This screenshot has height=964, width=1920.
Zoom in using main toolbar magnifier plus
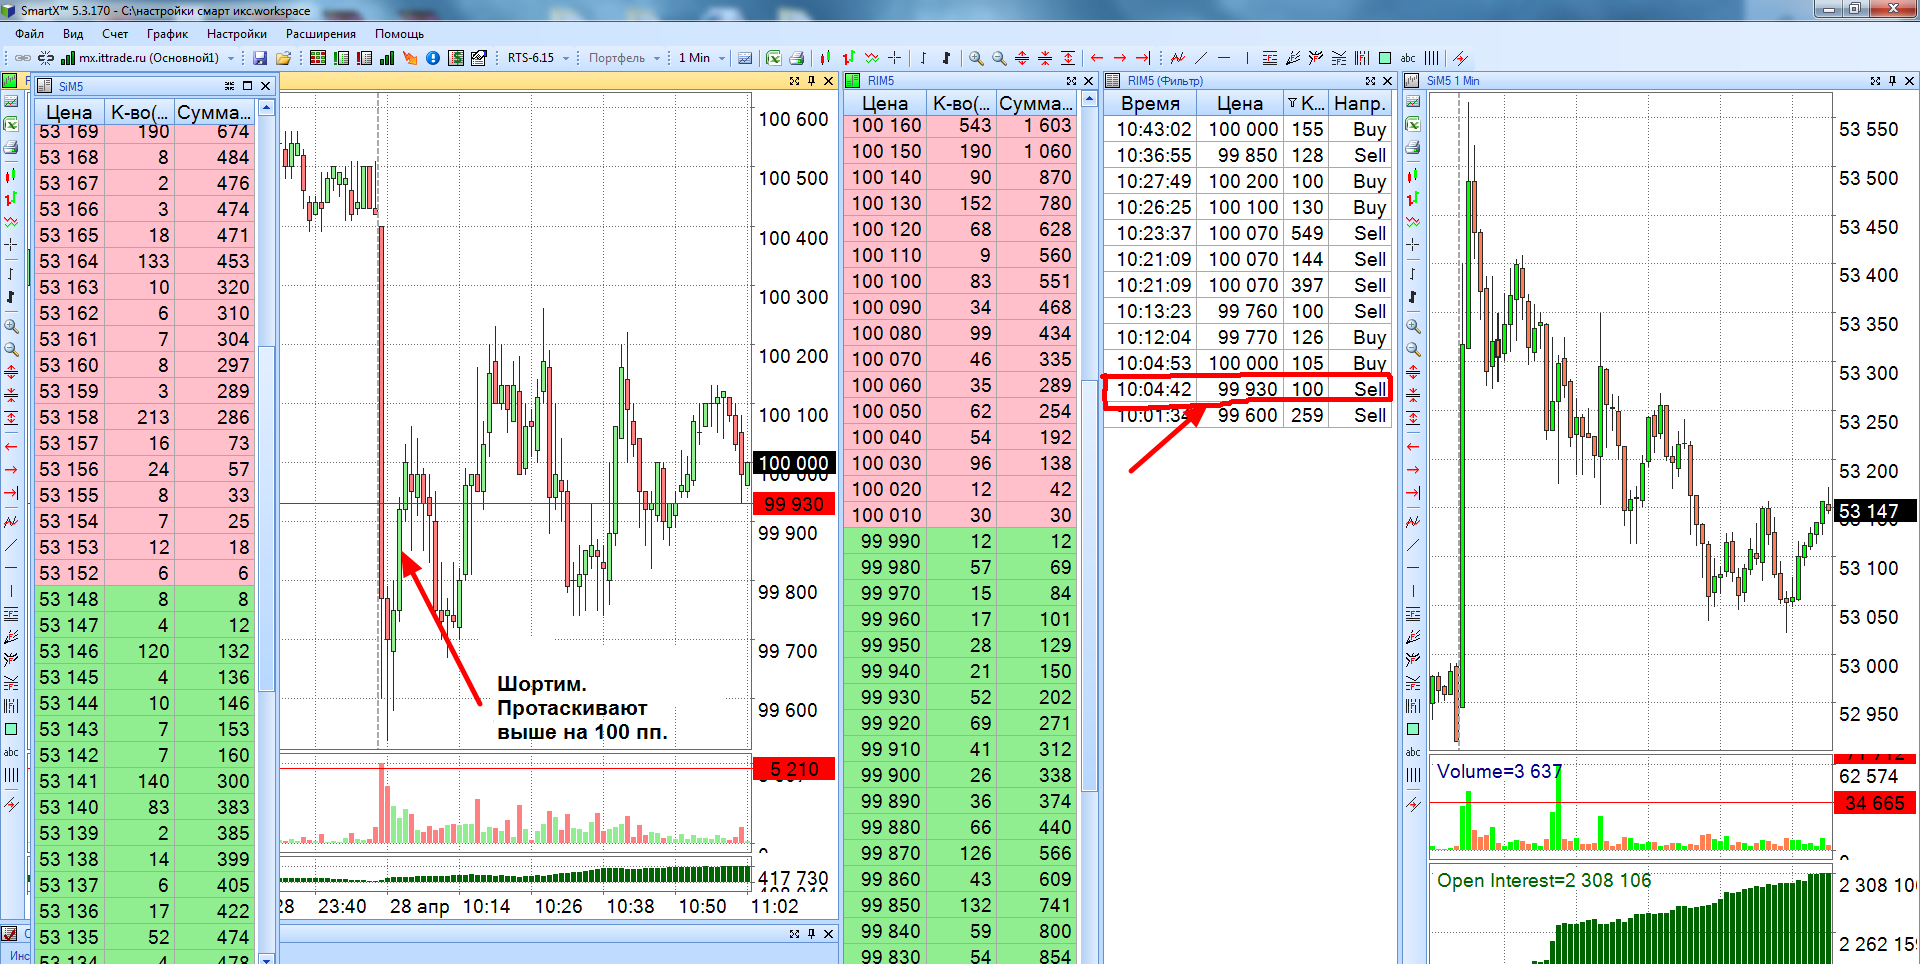click(976, 58)
